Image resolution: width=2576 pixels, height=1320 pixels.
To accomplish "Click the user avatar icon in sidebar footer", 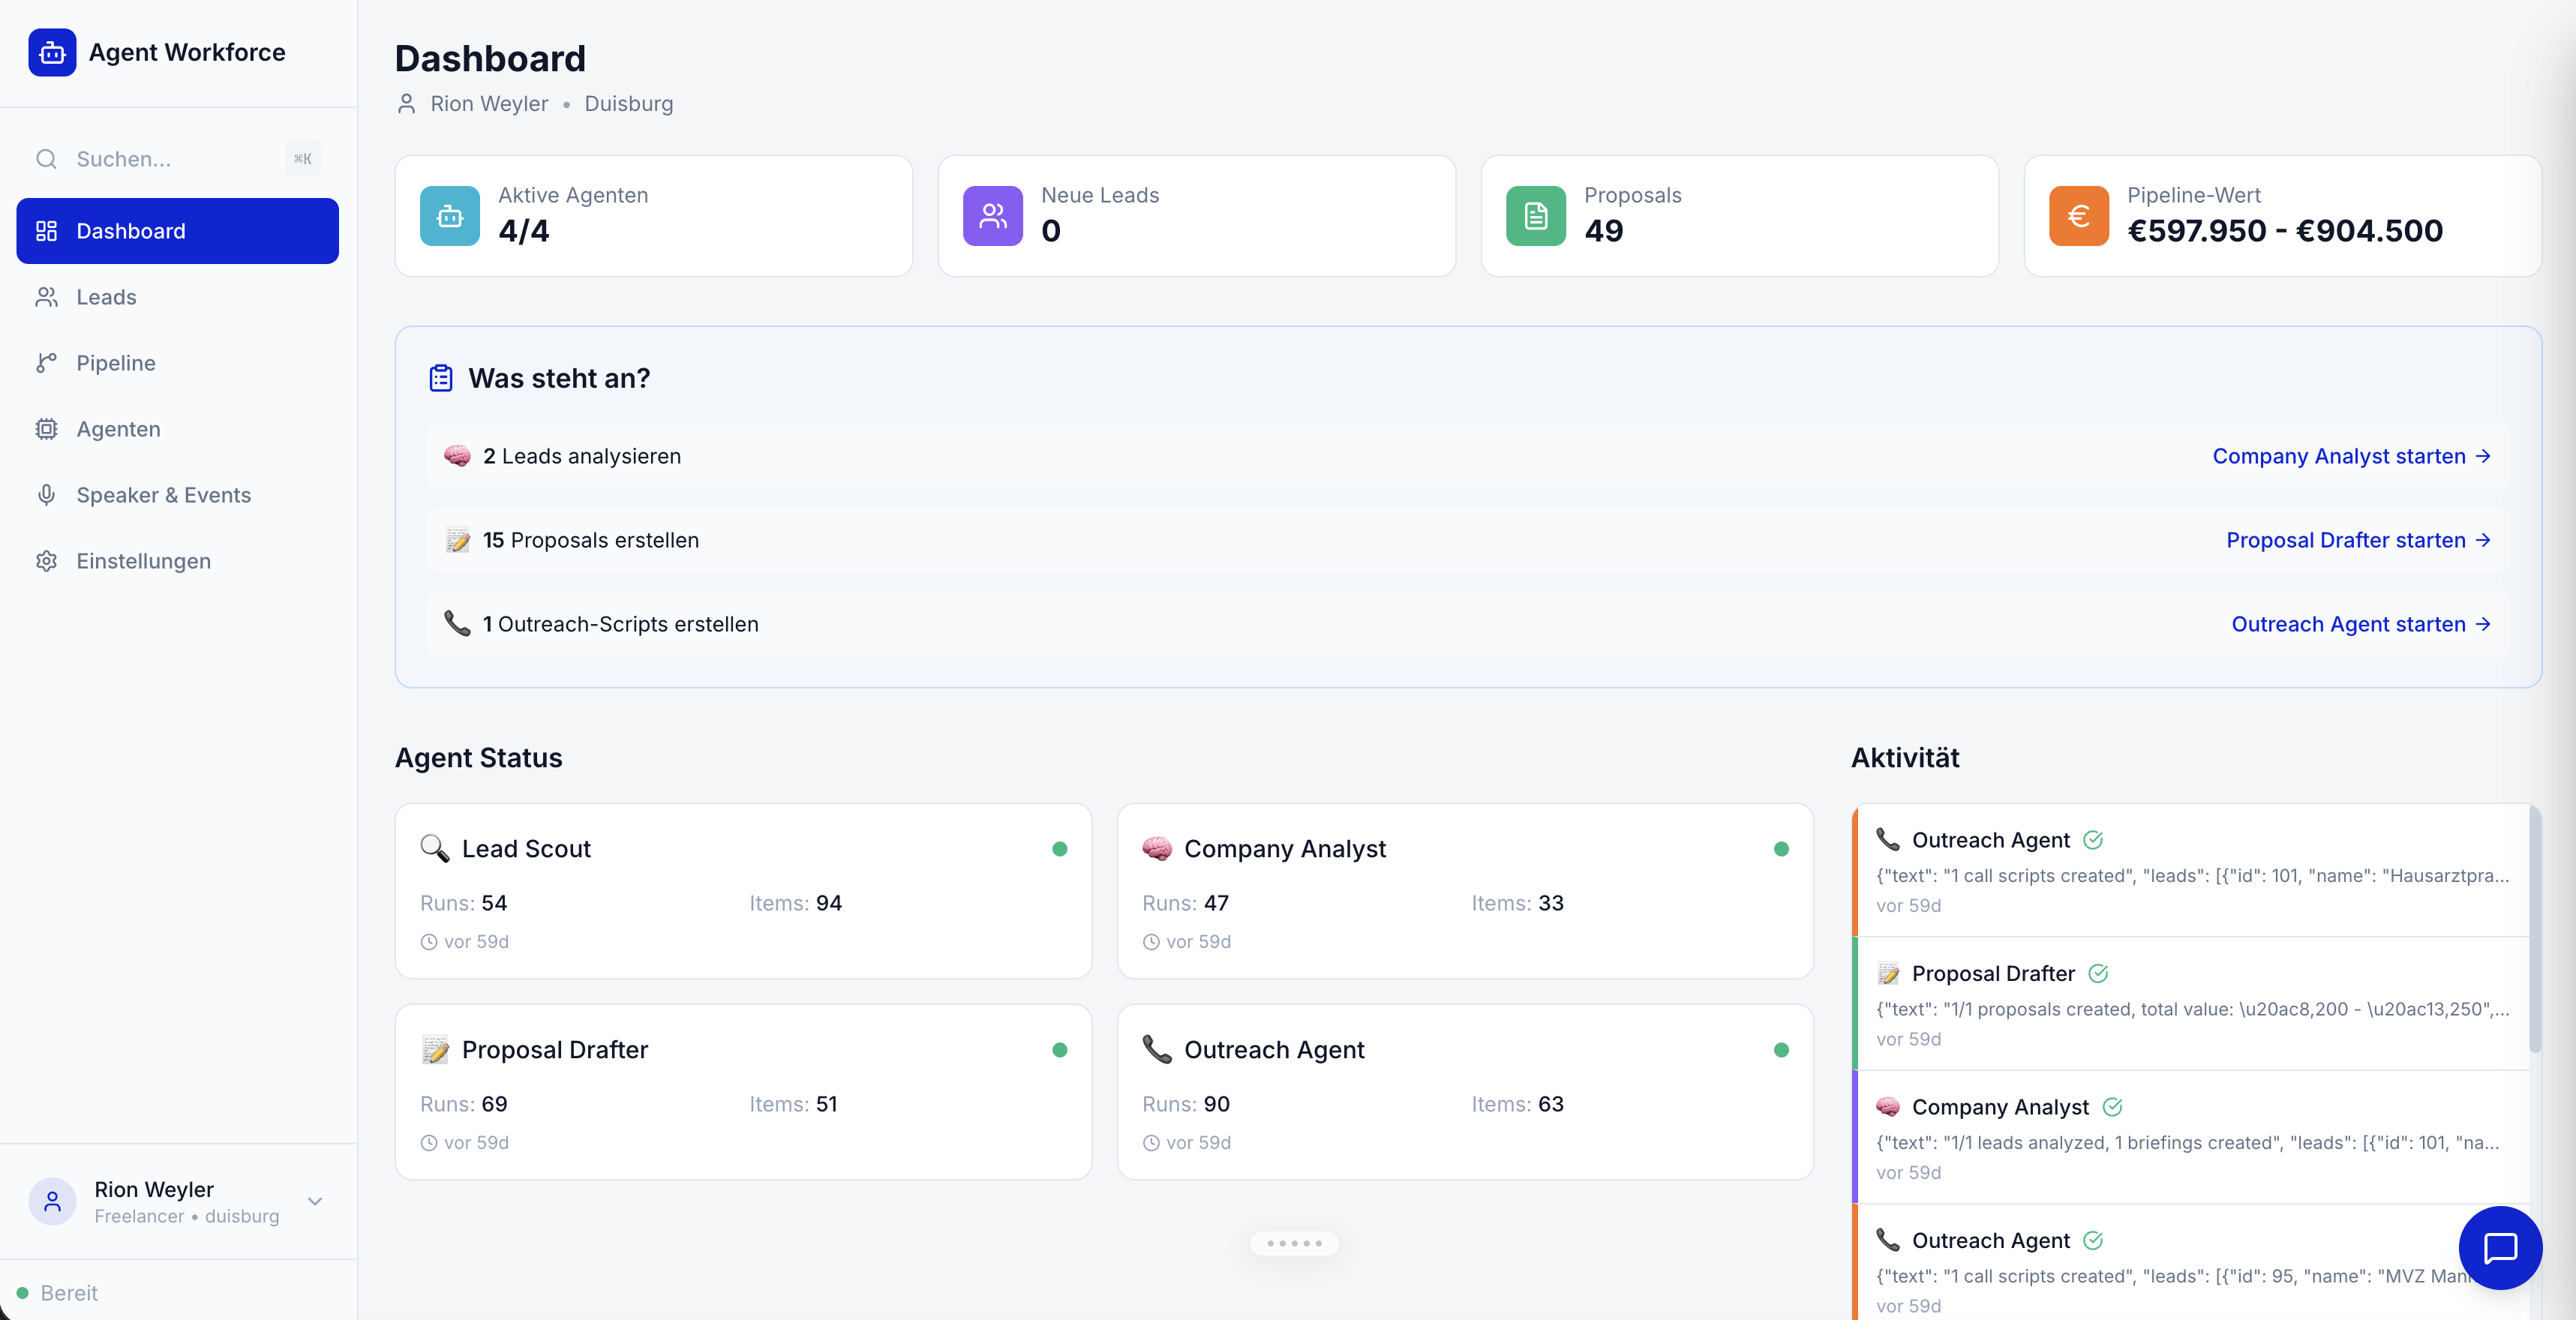I will pyautogui.click(x=52, y=1201).
